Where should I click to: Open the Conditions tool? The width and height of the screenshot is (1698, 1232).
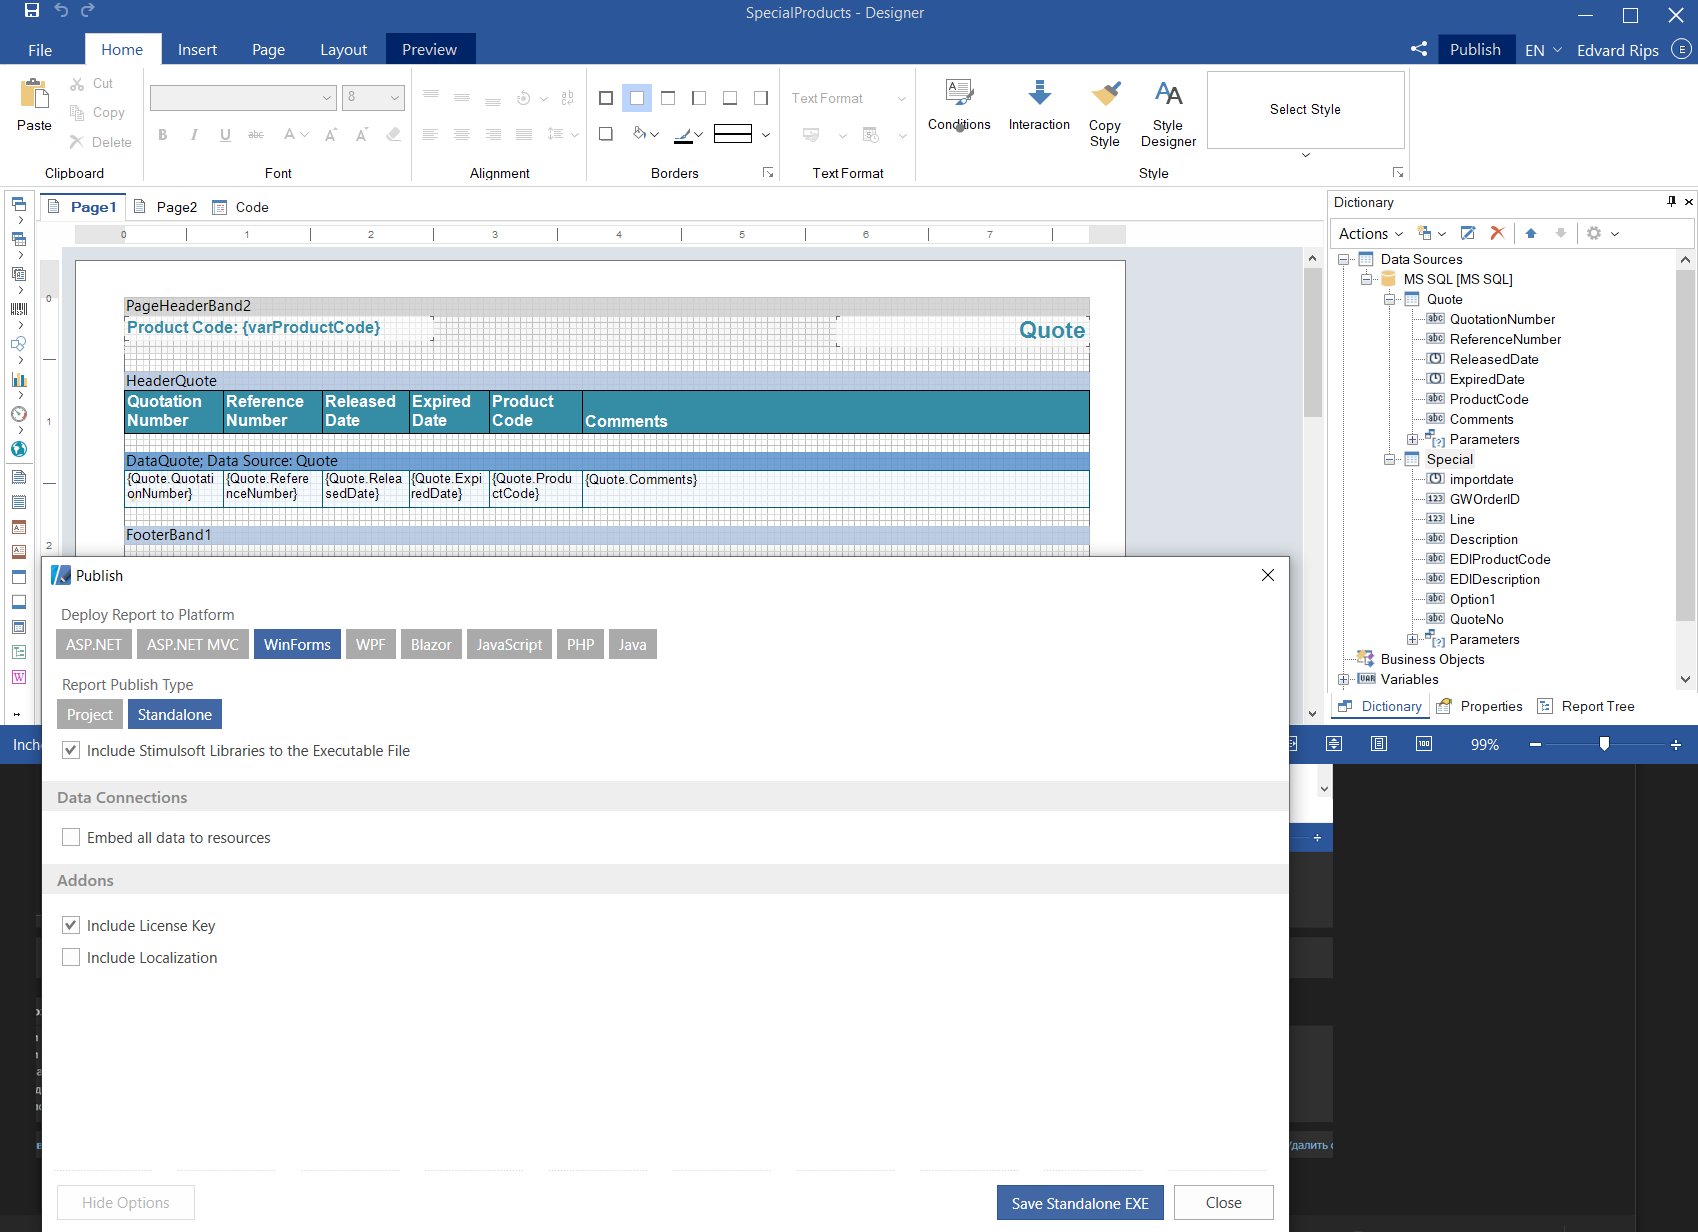click(x=959, y=104)
